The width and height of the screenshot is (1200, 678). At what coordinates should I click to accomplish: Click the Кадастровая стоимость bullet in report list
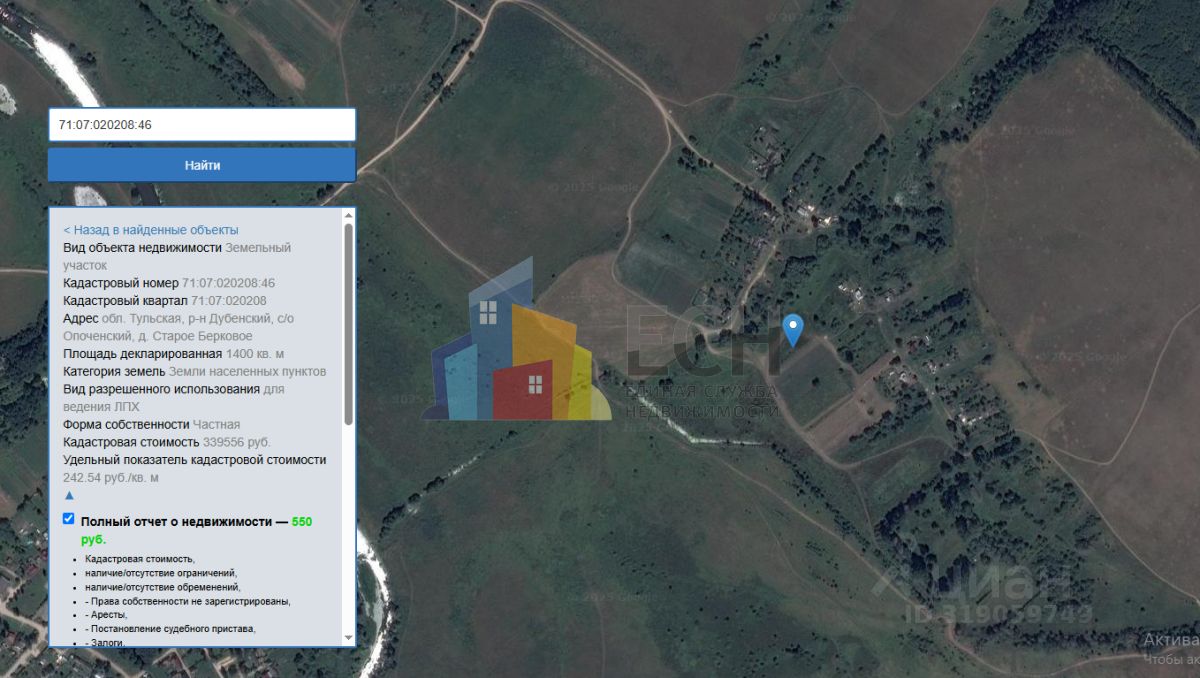(140, 559)
